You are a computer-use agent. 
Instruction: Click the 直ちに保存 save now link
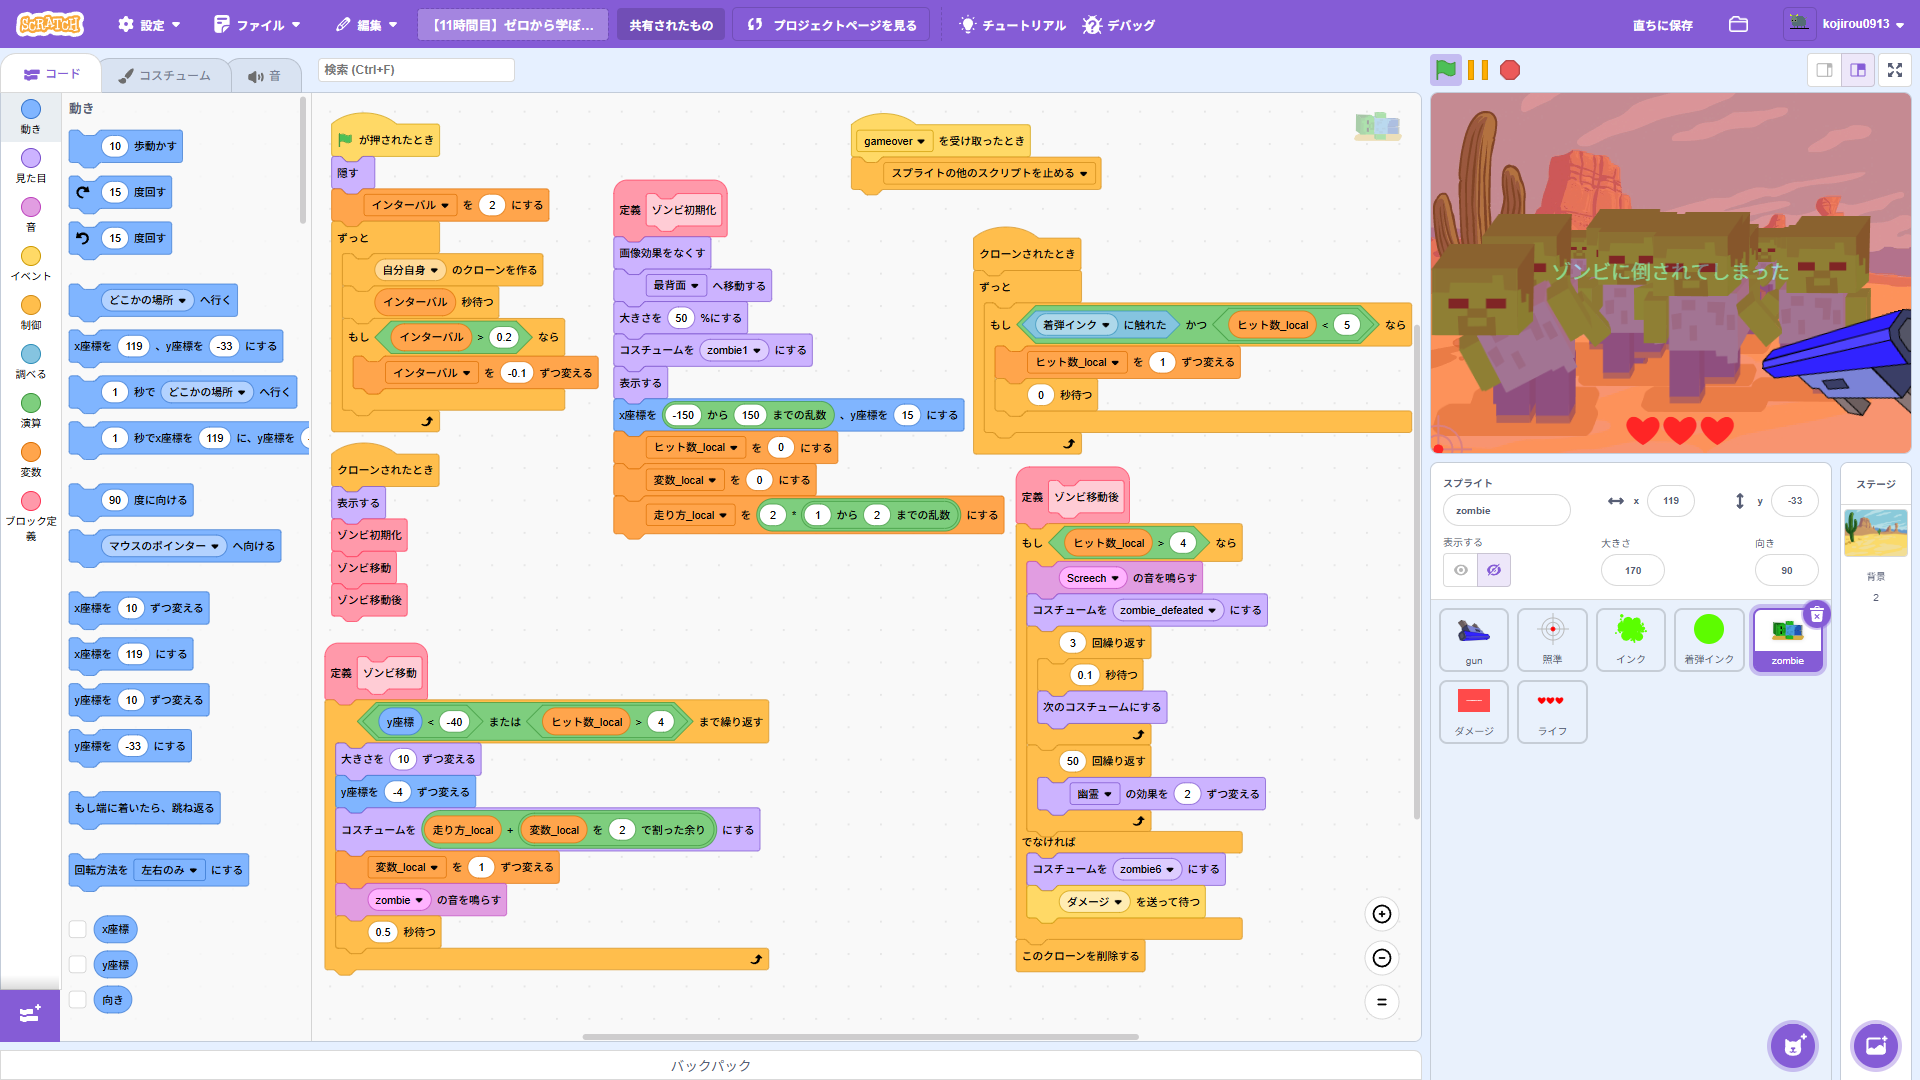[x=1662, y=25]
